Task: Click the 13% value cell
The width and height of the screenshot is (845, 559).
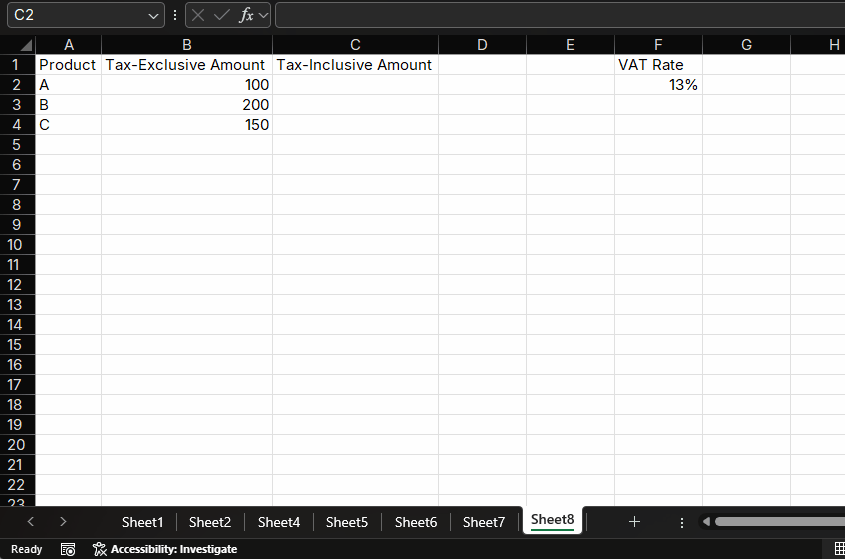Action: click(x=658, y=85)
